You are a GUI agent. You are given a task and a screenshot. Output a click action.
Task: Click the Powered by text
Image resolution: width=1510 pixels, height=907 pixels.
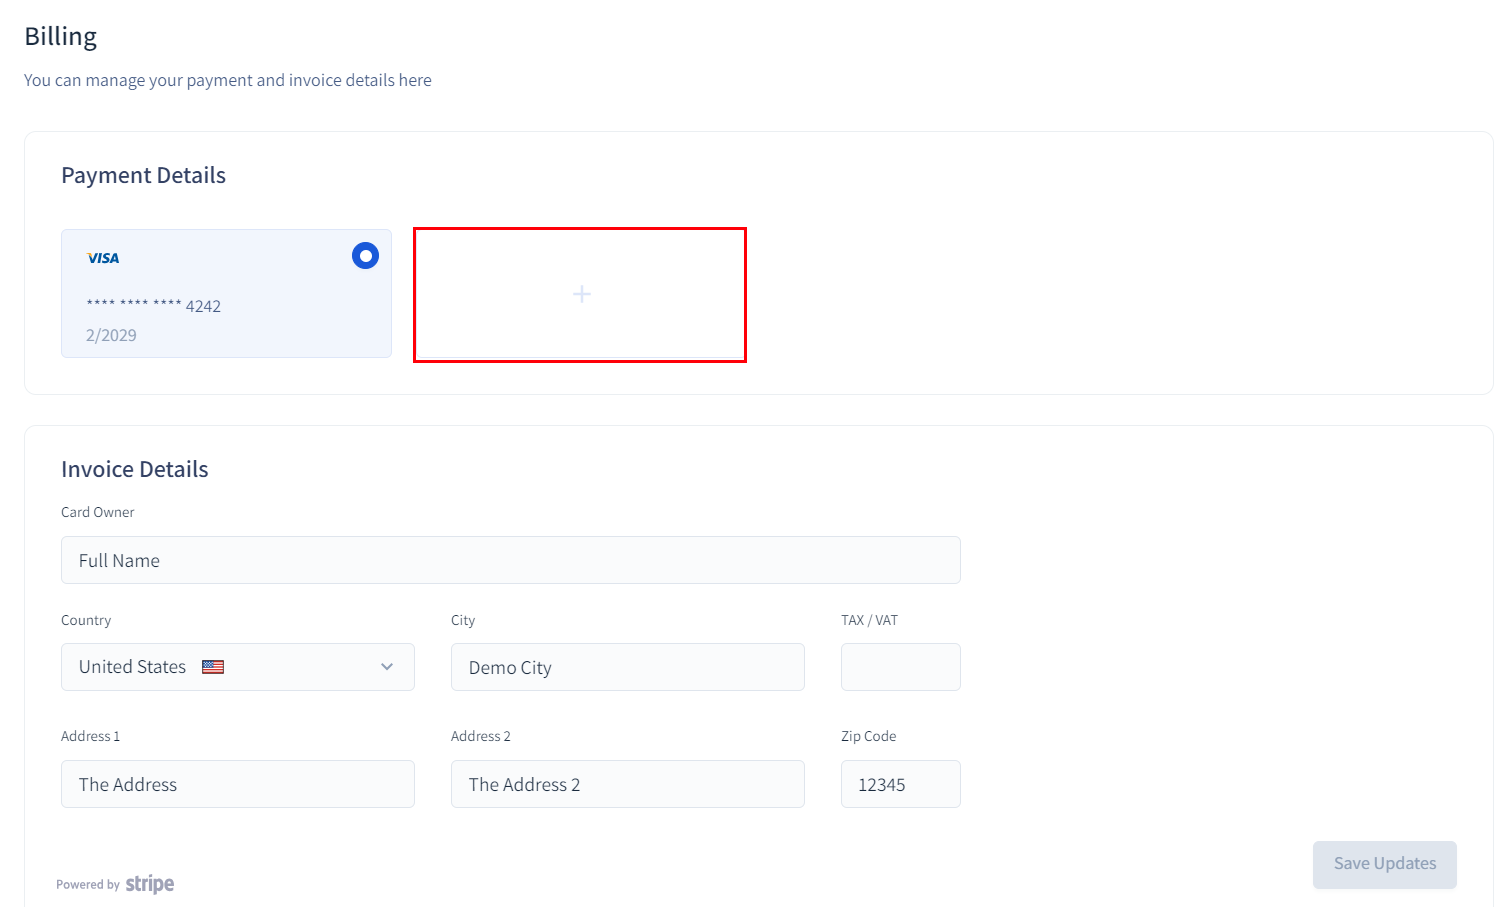click(88, 885)
